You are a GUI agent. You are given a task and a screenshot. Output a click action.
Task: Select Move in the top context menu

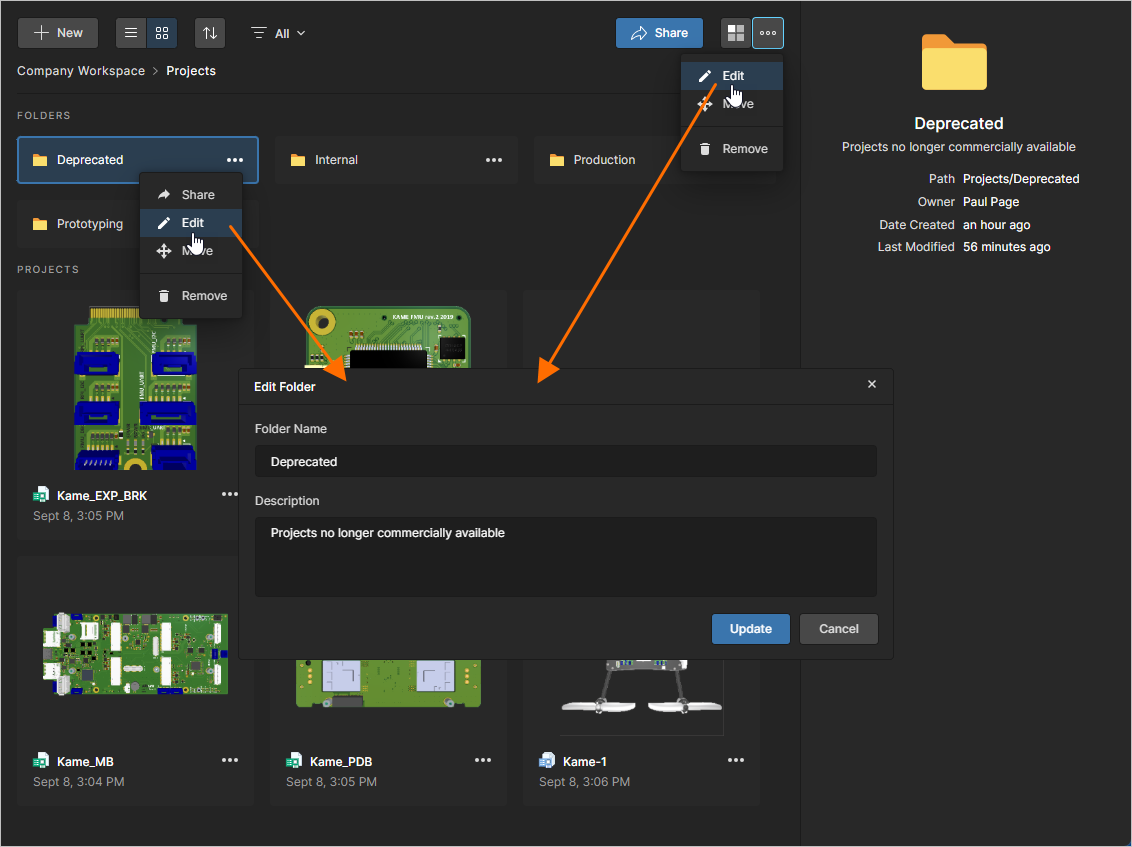coord(731,103)
